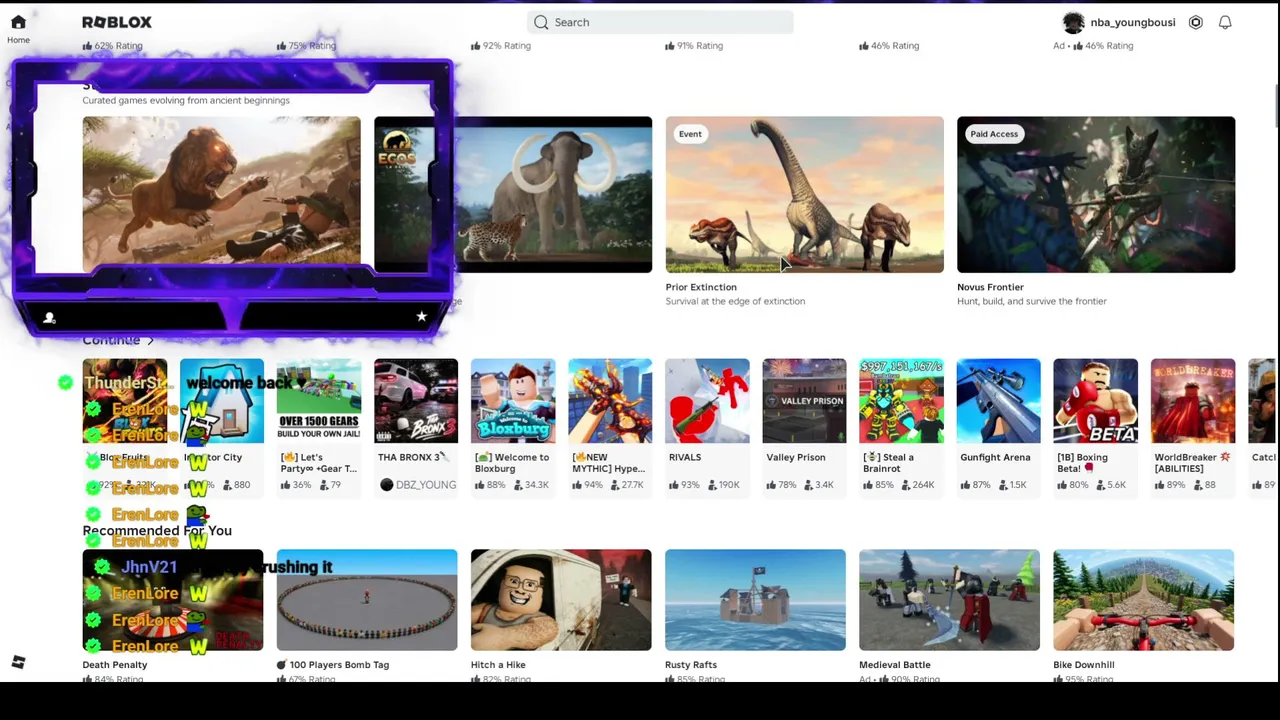Click the RIVALS 93% rating icon
This screenshot has height=720, width=1280.
coord(673,485)
